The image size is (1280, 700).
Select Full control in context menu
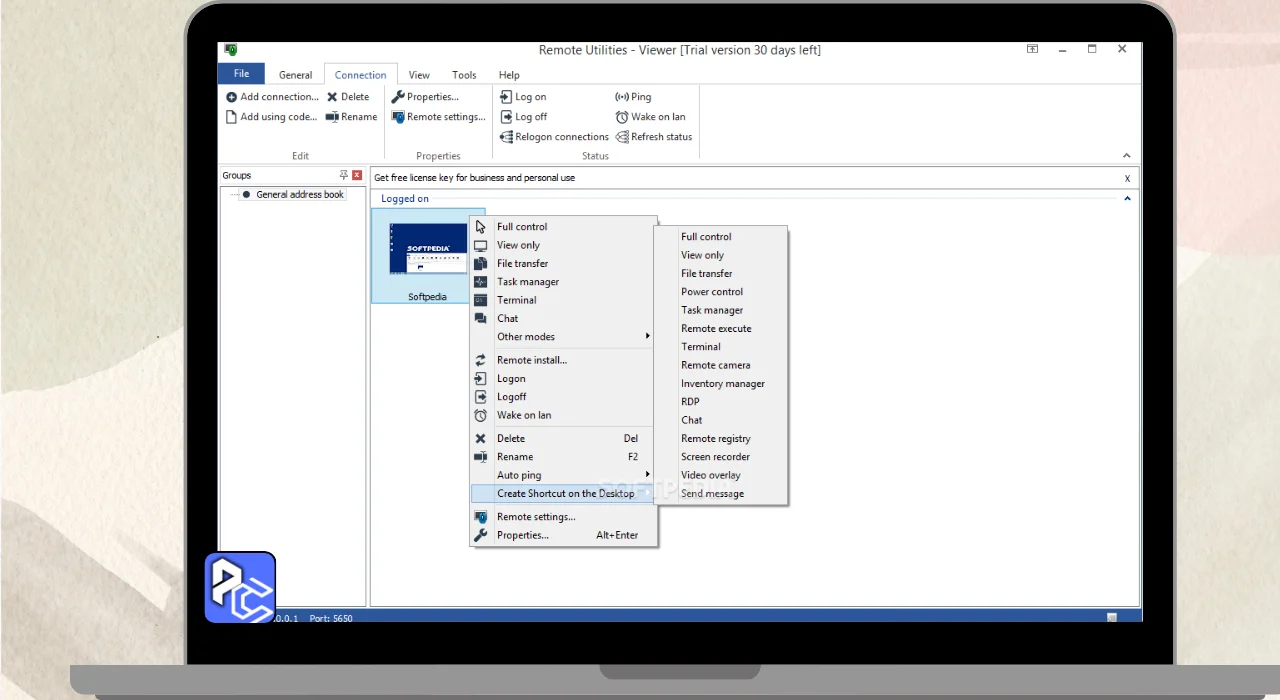tap(522, 227)
